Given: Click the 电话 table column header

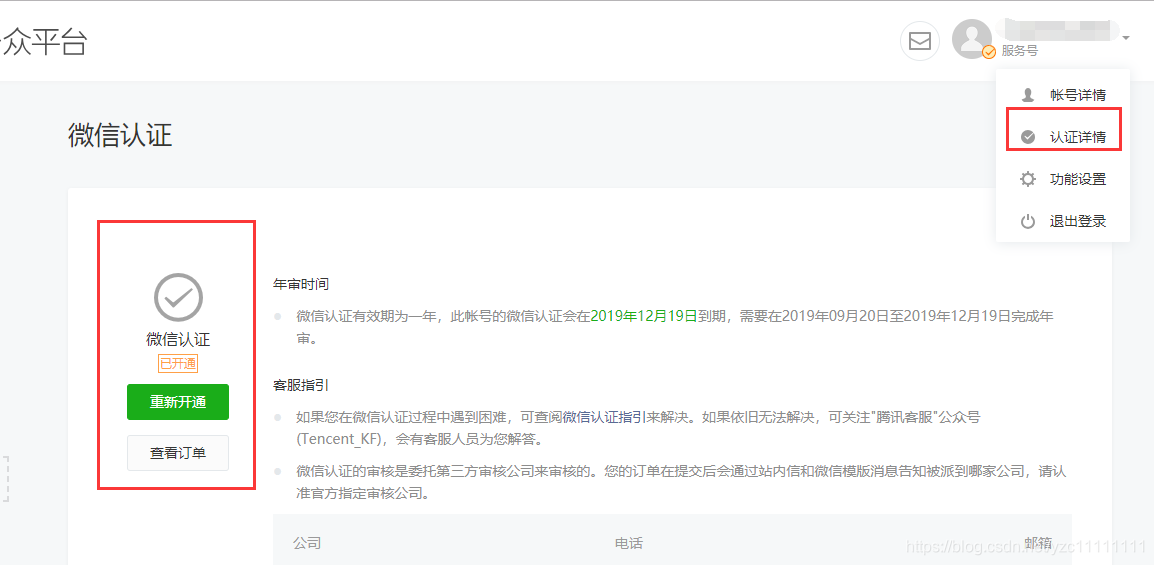Looking at the screenshot, I should click(629, 544).
